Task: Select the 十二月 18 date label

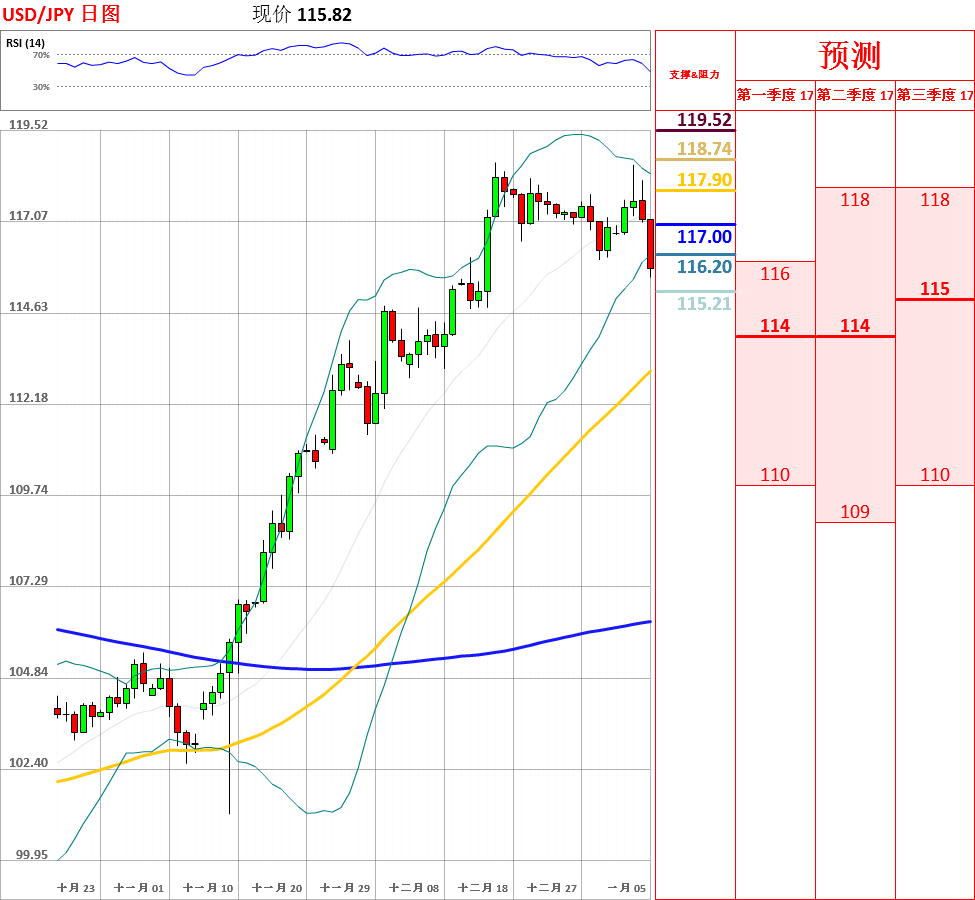Action: [x=483, y=888]
